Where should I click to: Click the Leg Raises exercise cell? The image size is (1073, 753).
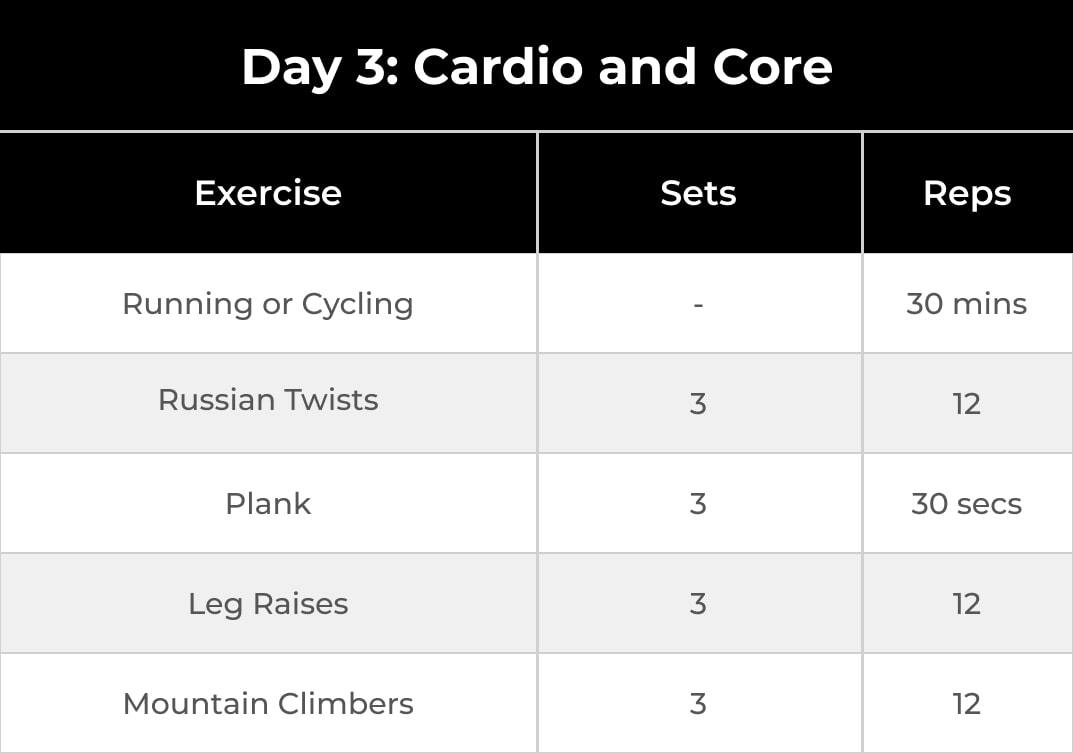[268, 604]
